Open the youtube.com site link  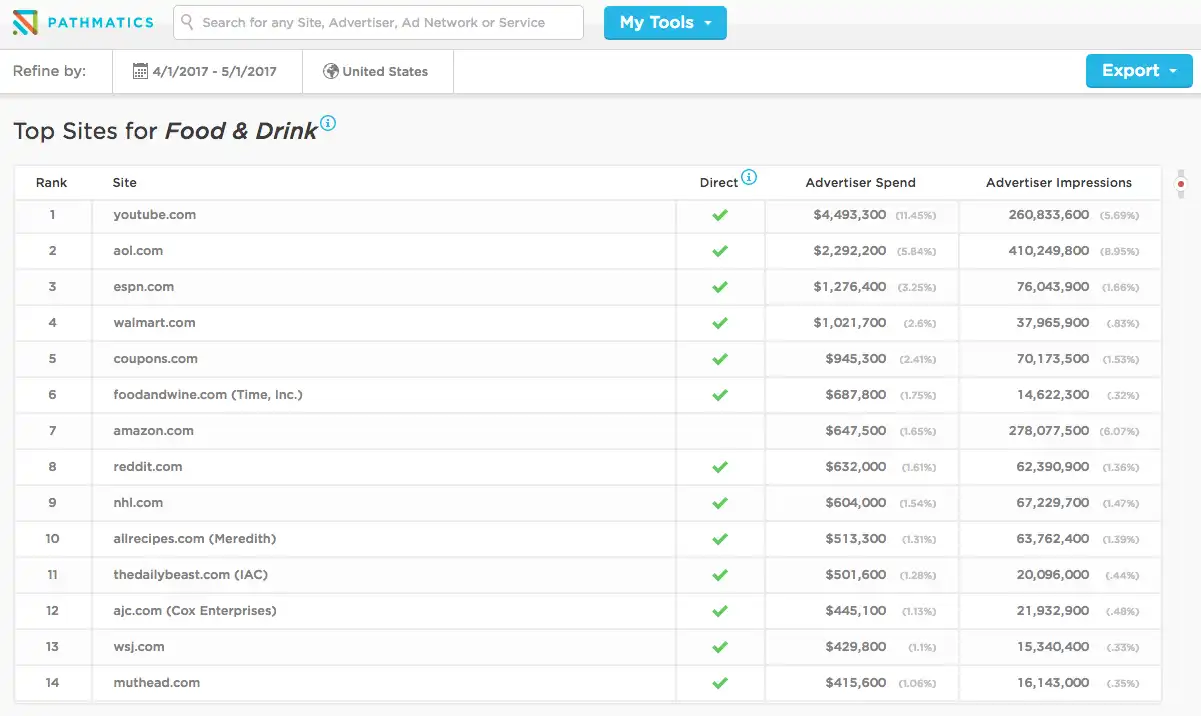pos(155,215)
